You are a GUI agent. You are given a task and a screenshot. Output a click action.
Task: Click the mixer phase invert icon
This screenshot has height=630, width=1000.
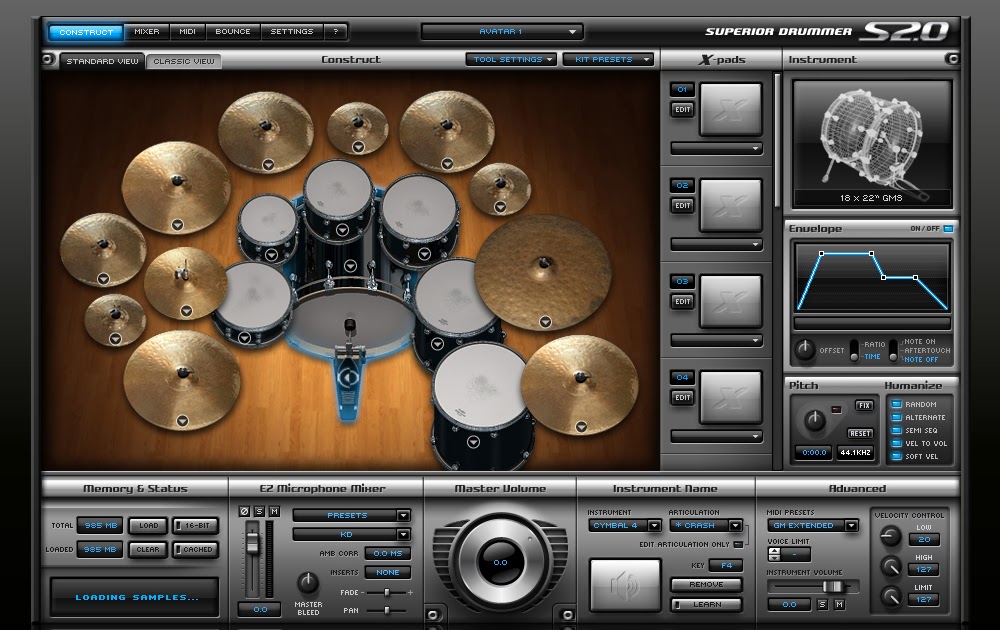tap(244, 511)
